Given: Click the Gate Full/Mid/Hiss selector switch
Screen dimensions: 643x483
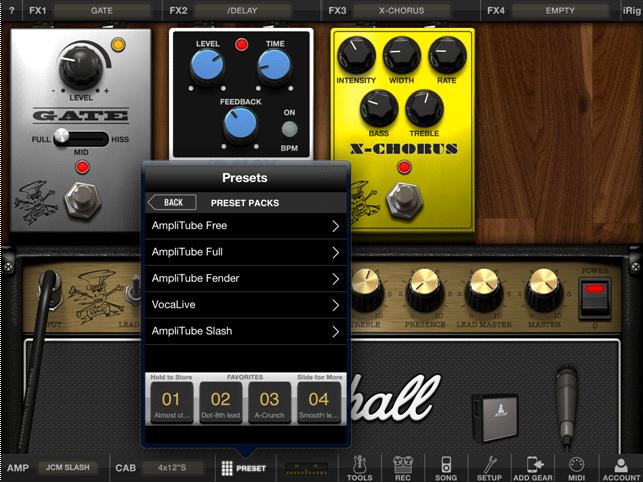Looking at the screenshot, I should click(x=81, y=138).
